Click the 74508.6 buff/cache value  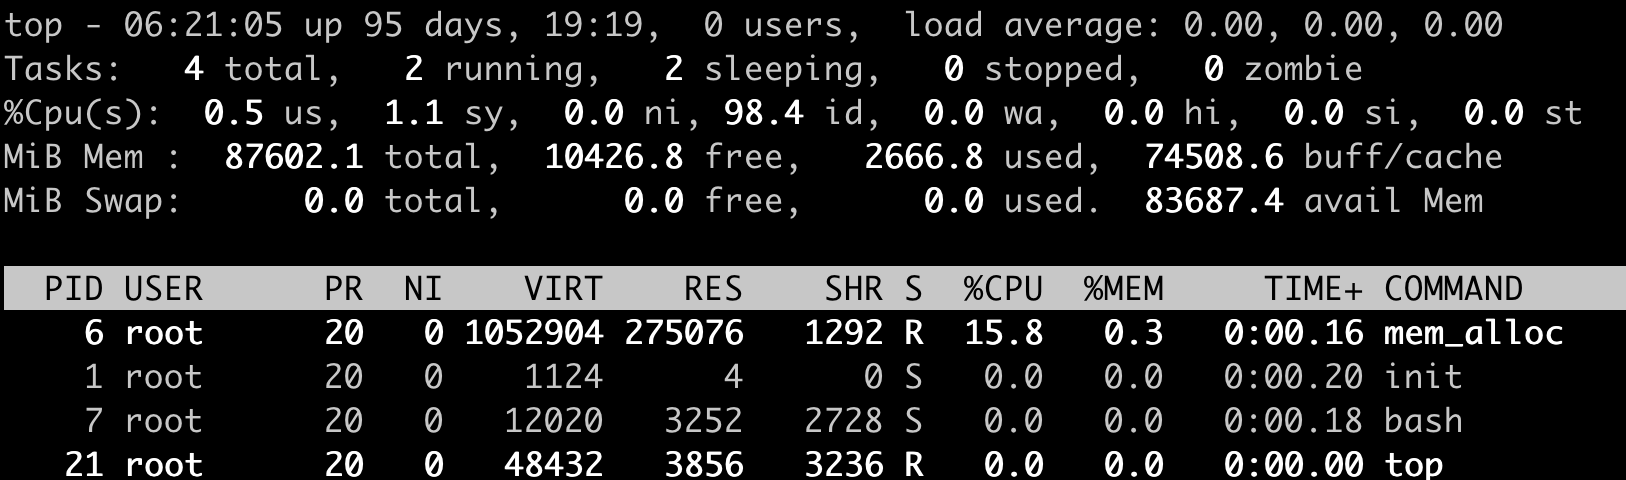(1213, 157)
